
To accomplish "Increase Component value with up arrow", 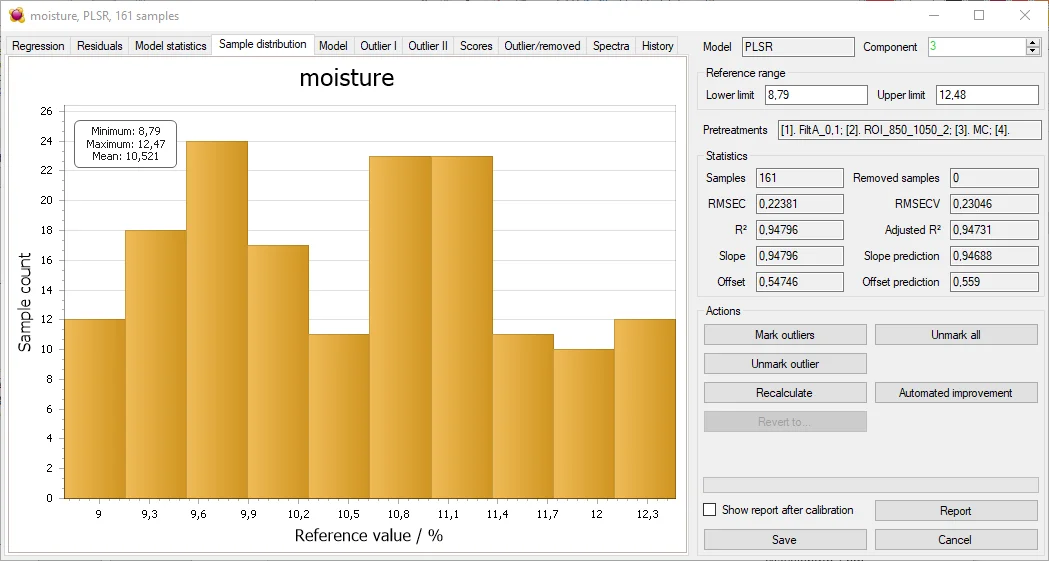I will click(1033, 43).
